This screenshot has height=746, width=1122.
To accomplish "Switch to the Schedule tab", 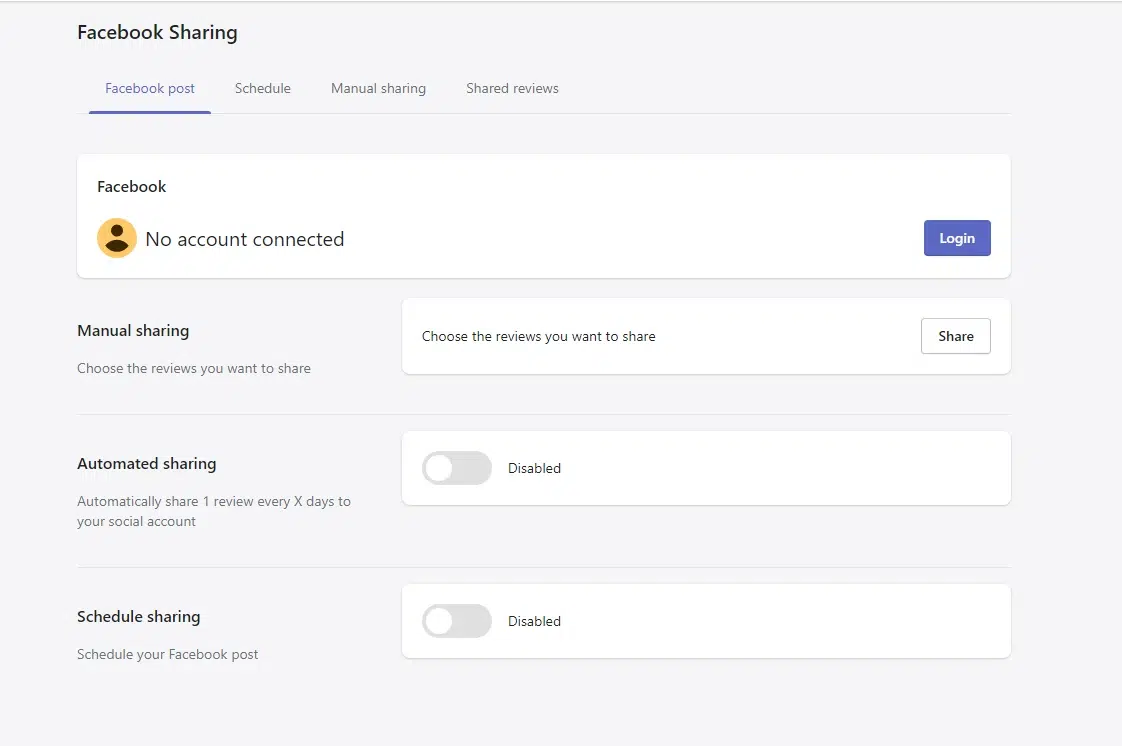I will click(262, 88).
